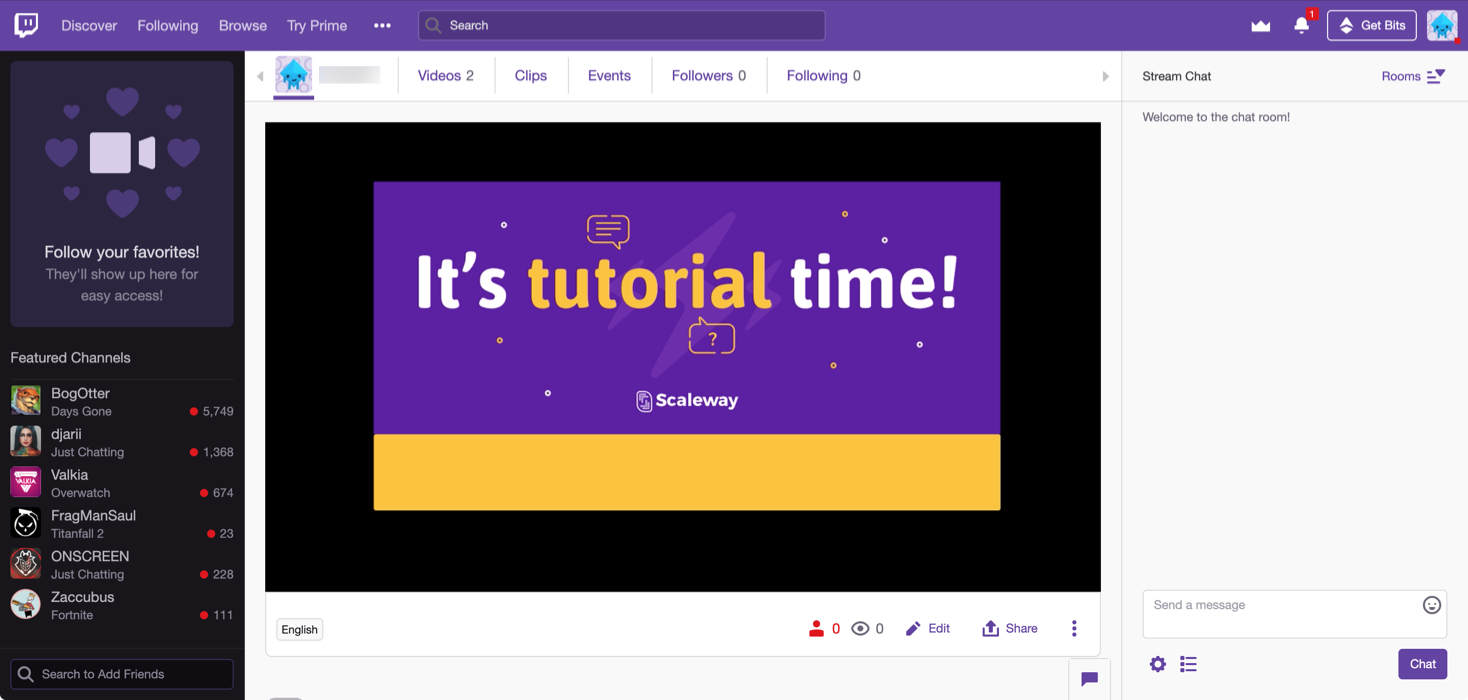This screenshot has height=700, width=1468.
Task: Click the user avatar in top right
Action: pyautogui.click(x=1441, y=26)
